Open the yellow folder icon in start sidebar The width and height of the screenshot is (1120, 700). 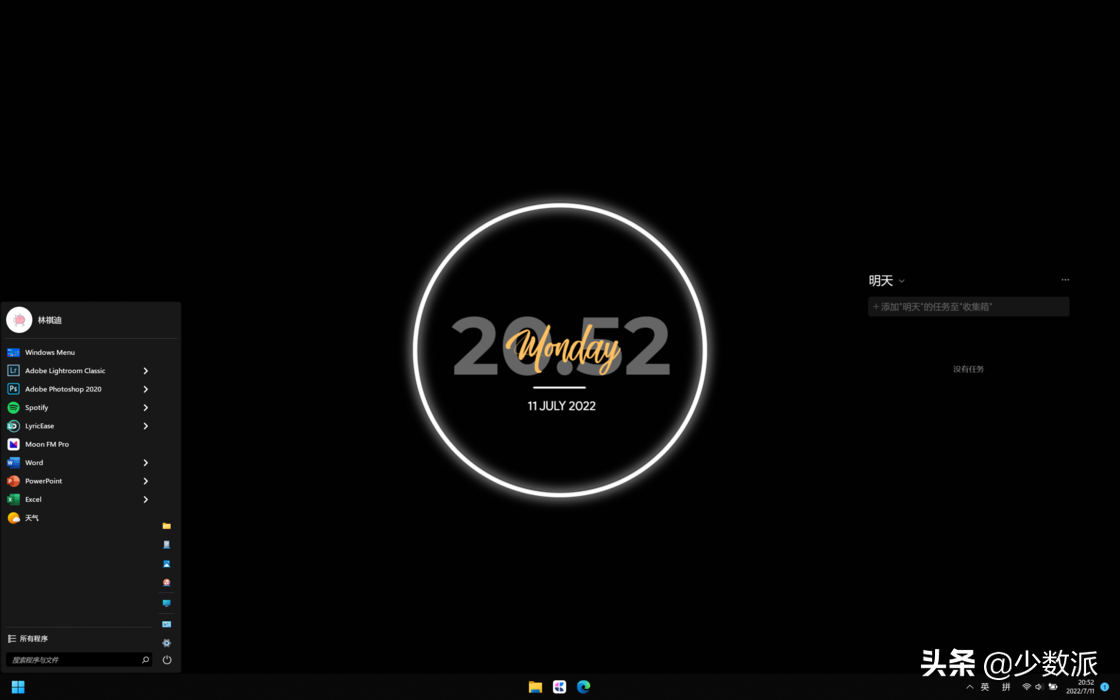pyautogui.click(x=167, y=526)
